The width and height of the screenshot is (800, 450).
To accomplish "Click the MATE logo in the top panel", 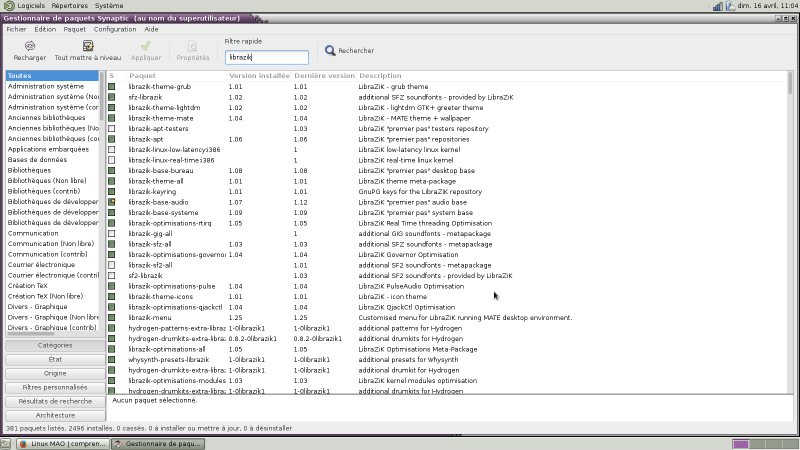I will pos(8,5).
